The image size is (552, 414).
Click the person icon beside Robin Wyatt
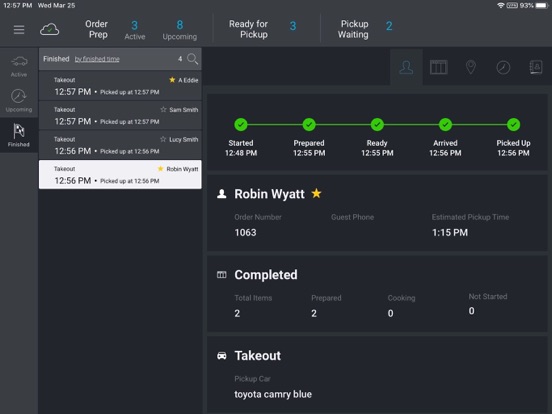222,194
